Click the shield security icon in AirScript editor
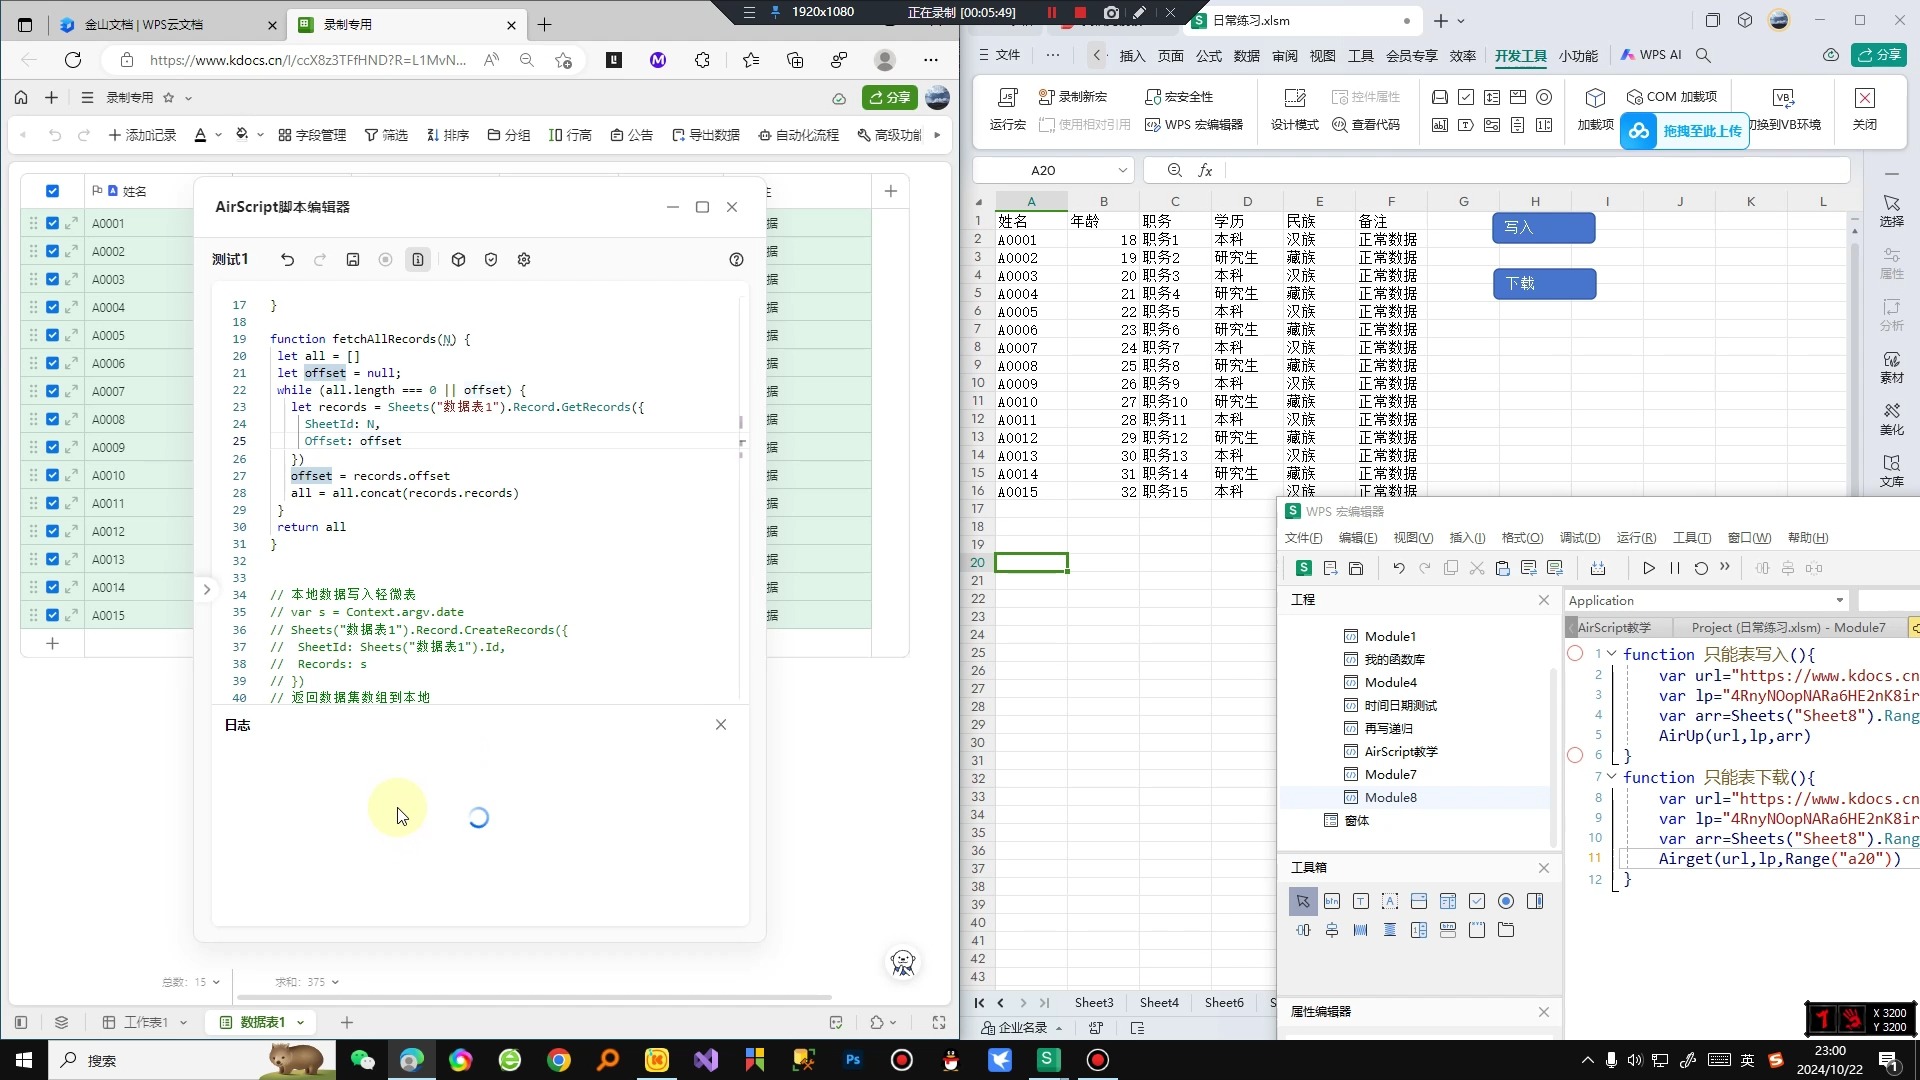1920x1080 pixels. (491, 260)
